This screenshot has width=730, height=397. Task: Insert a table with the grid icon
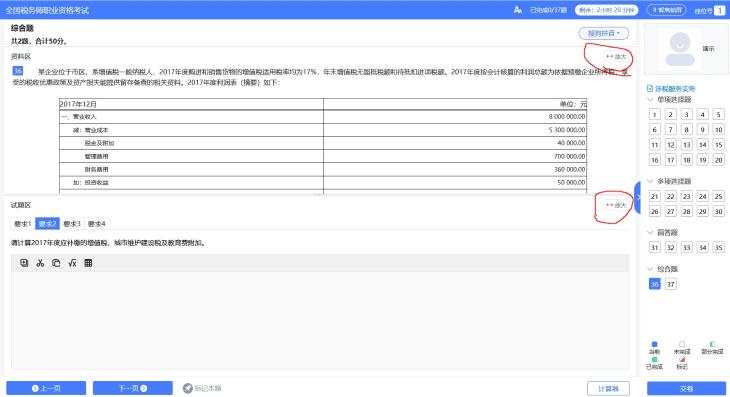[88, 263]
